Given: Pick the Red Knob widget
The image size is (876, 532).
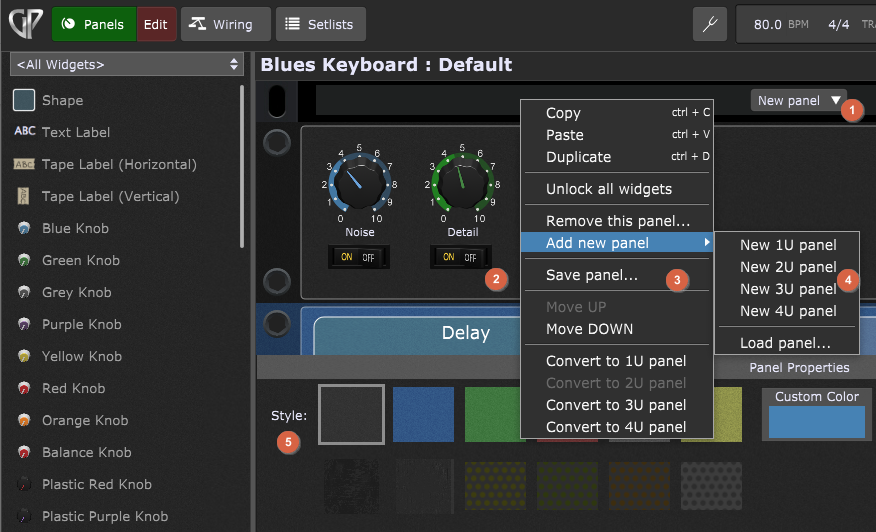Looking at the screenshot, I should [59, 388].
